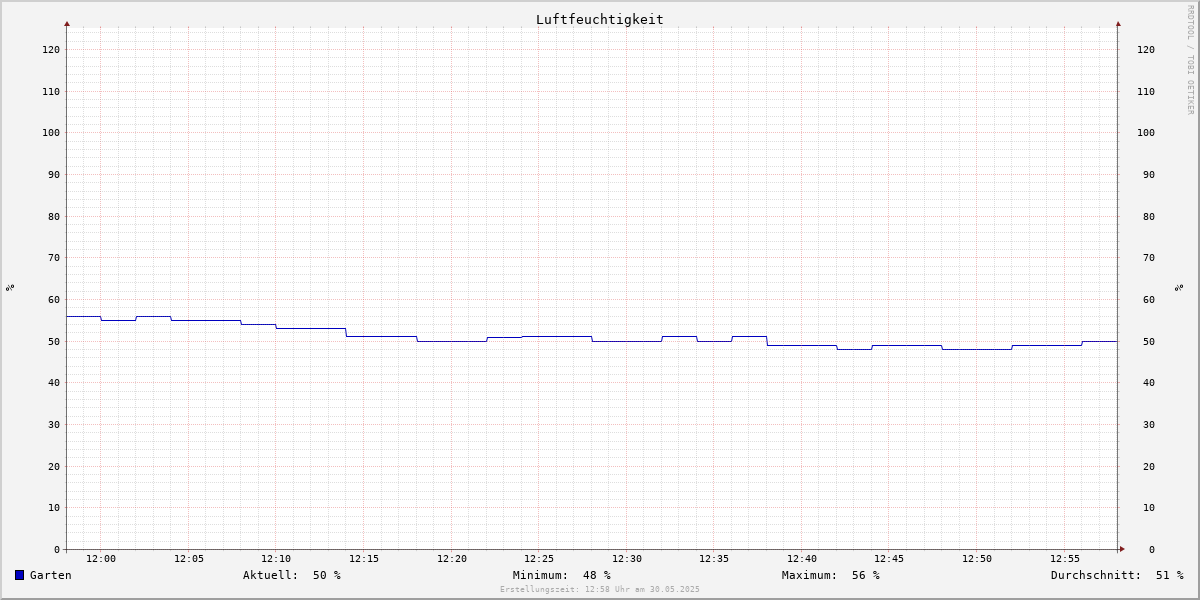The width and height of the screenshot is (1200, 600).
Task: Click the 60 label on left y-axis
Action: click(x=54, y=299)
